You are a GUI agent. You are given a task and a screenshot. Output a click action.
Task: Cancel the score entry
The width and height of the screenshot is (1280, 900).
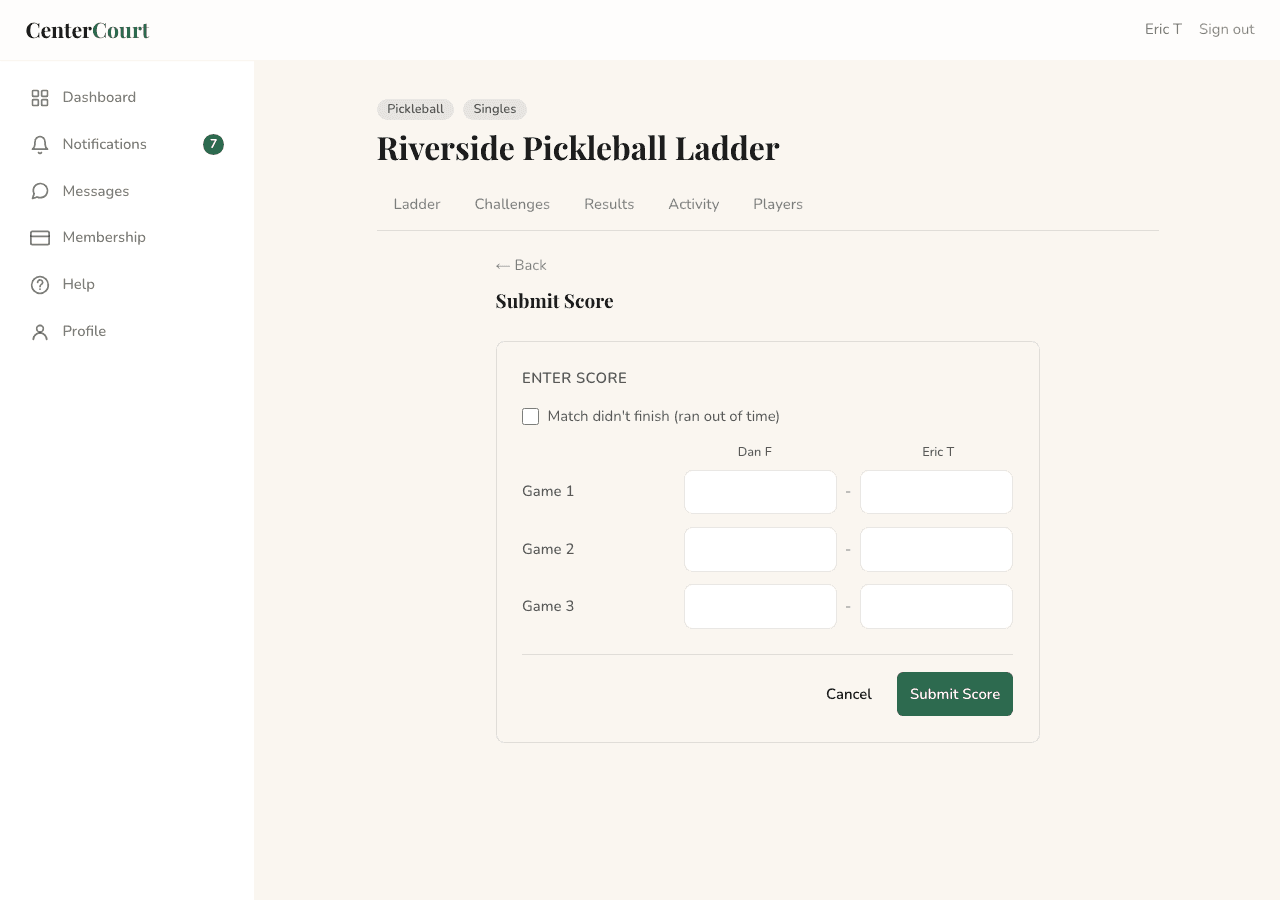click(849, 694)
